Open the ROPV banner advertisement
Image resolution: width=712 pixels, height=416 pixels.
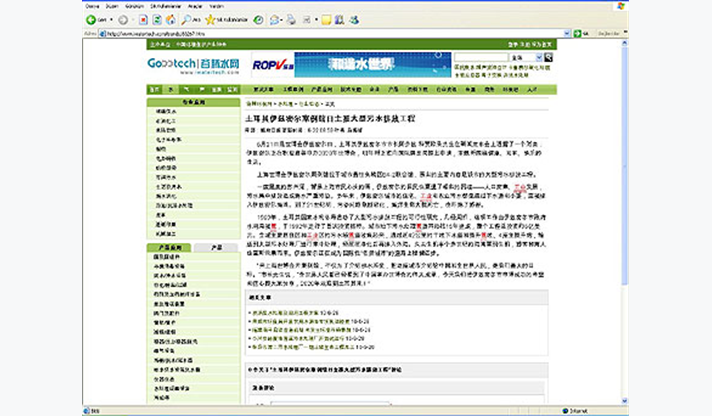(x=272, y=65)
